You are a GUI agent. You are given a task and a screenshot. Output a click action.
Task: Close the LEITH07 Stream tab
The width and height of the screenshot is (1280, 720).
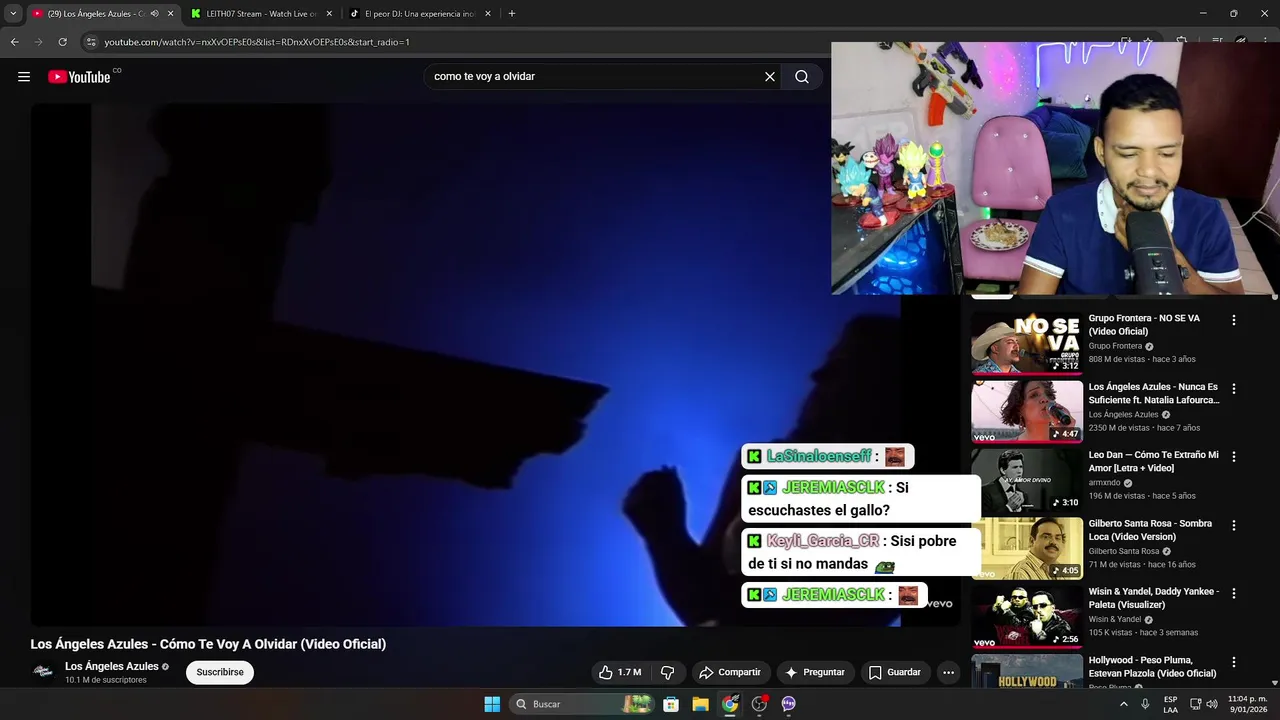point(329,14)
